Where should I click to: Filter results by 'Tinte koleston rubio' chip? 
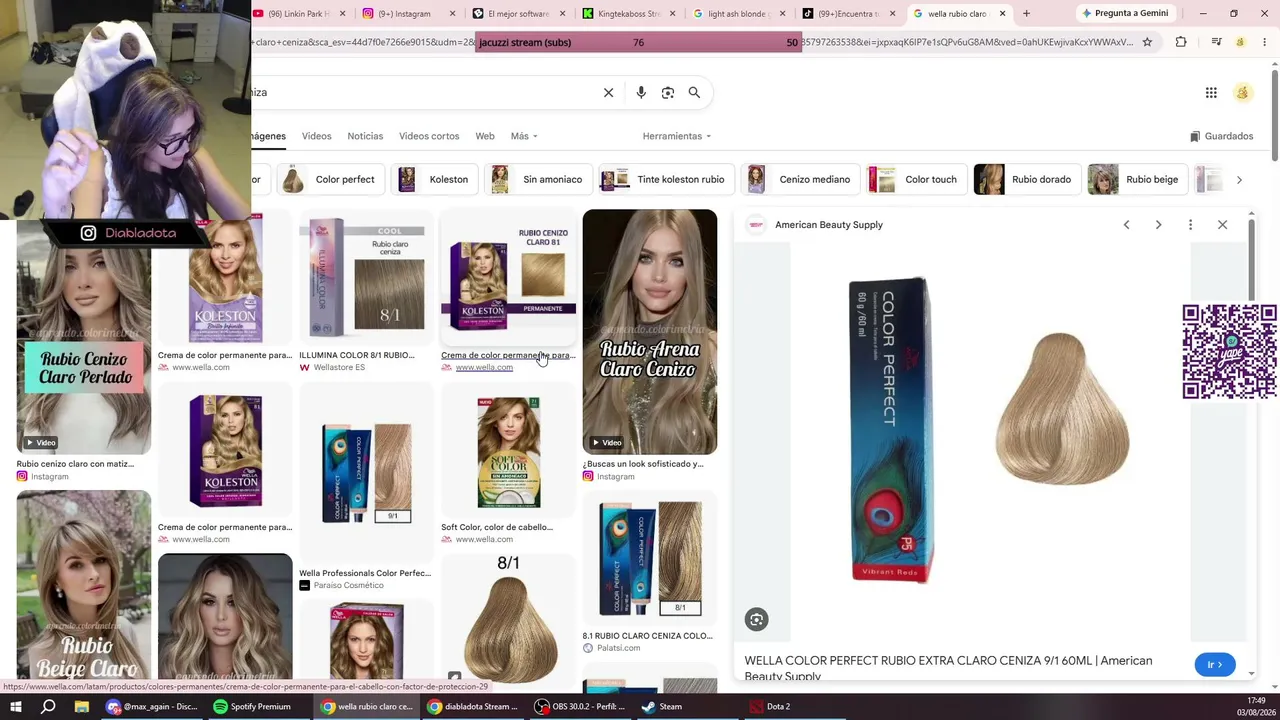tap(667, 179)
